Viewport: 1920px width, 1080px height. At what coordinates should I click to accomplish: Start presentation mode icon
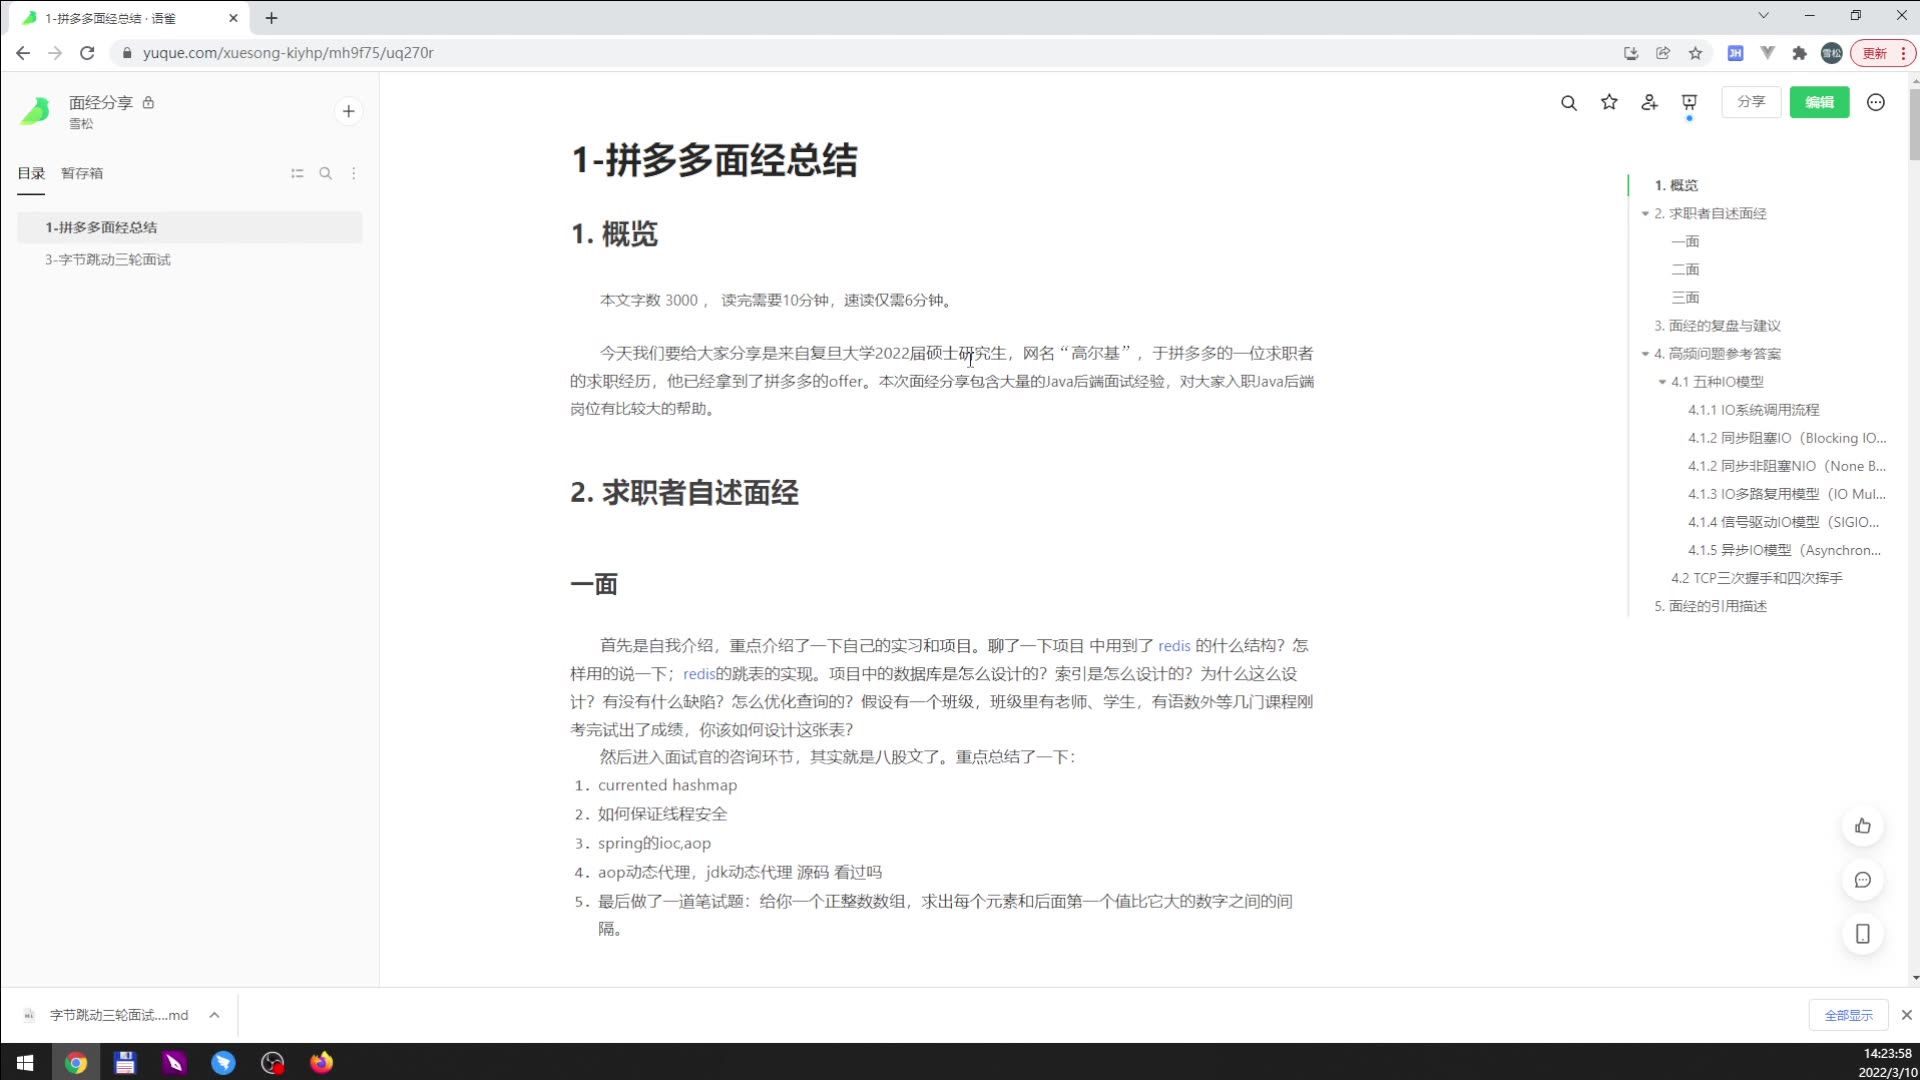tap(1689, 102)
